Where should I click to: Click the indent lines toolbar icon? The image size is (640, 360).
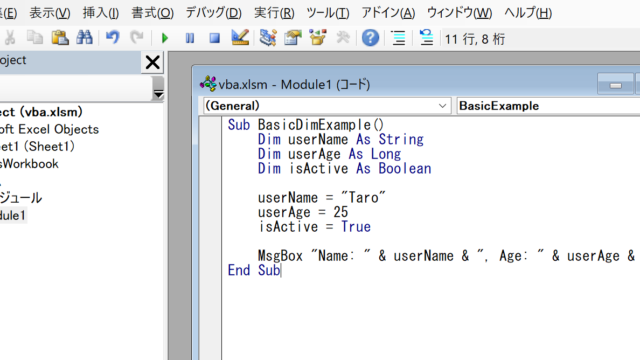tap(398, 38)
